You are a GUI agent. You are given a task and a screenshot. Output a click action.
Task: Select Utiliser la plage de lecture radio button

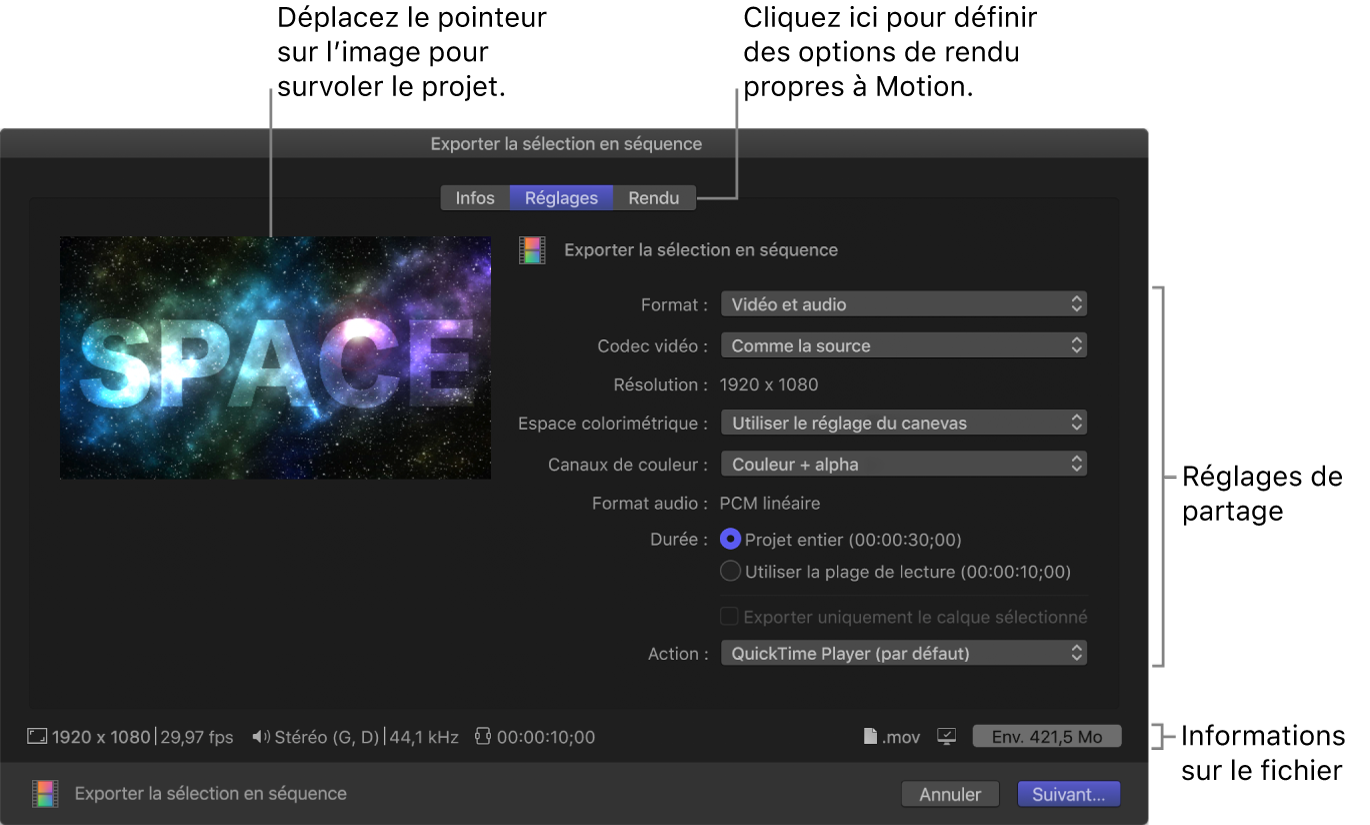[731, 571]
